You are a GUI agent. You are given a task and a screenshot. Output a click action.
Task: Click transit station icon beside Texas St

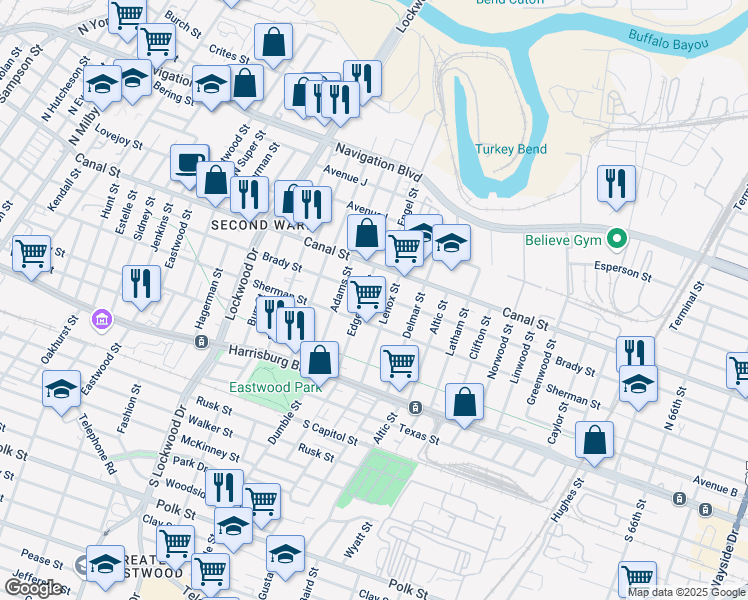coord(416,407)
